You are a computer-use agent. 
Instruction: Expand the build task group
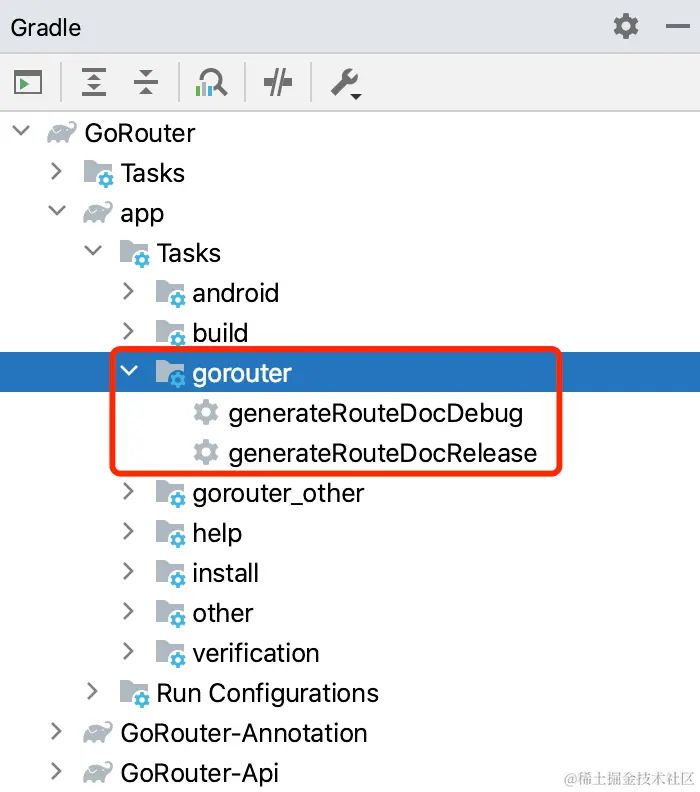128,331
